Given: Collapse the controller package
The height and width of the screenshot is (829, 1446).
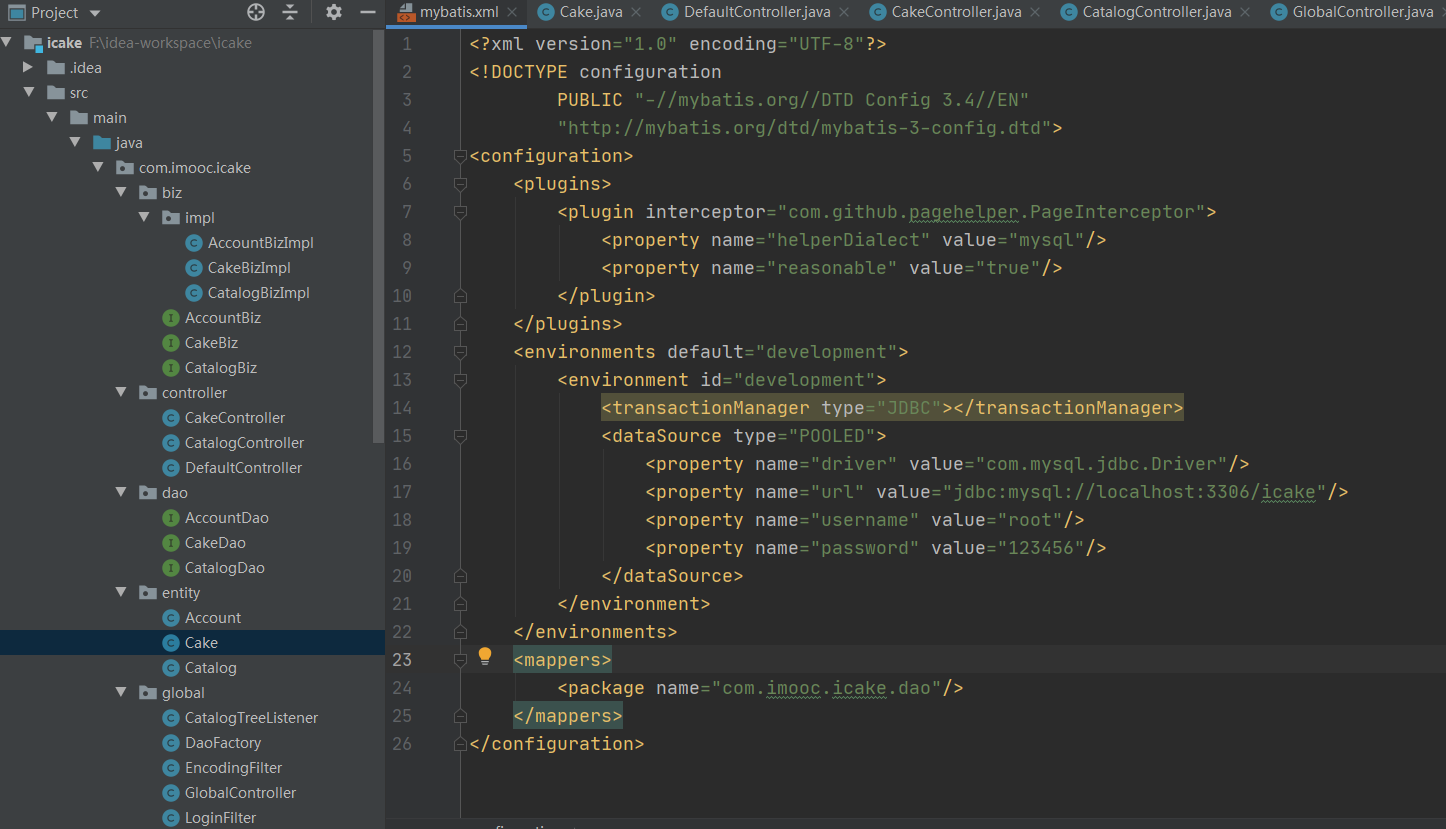Looking at the screenshot, I should point(120,393).
